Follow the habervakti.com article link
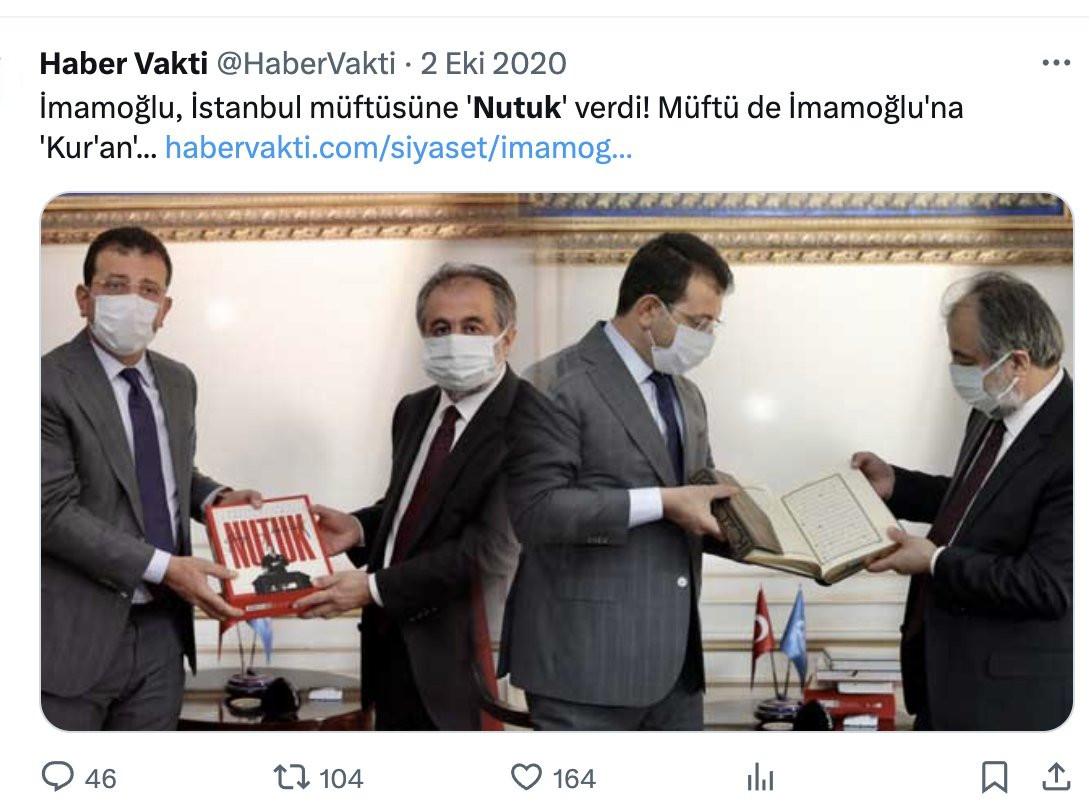The image size is (1089, 810). (399, 148)
